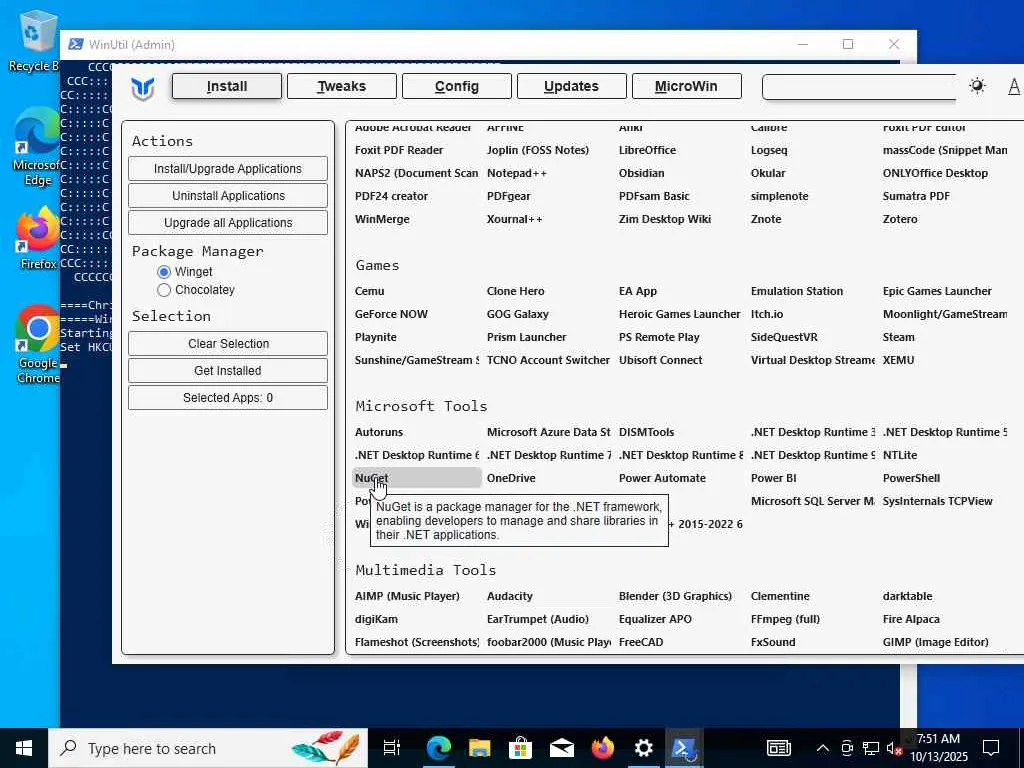
Task: Select Power Automate entry
Action: pyautogui.click(x=662, y=478)
